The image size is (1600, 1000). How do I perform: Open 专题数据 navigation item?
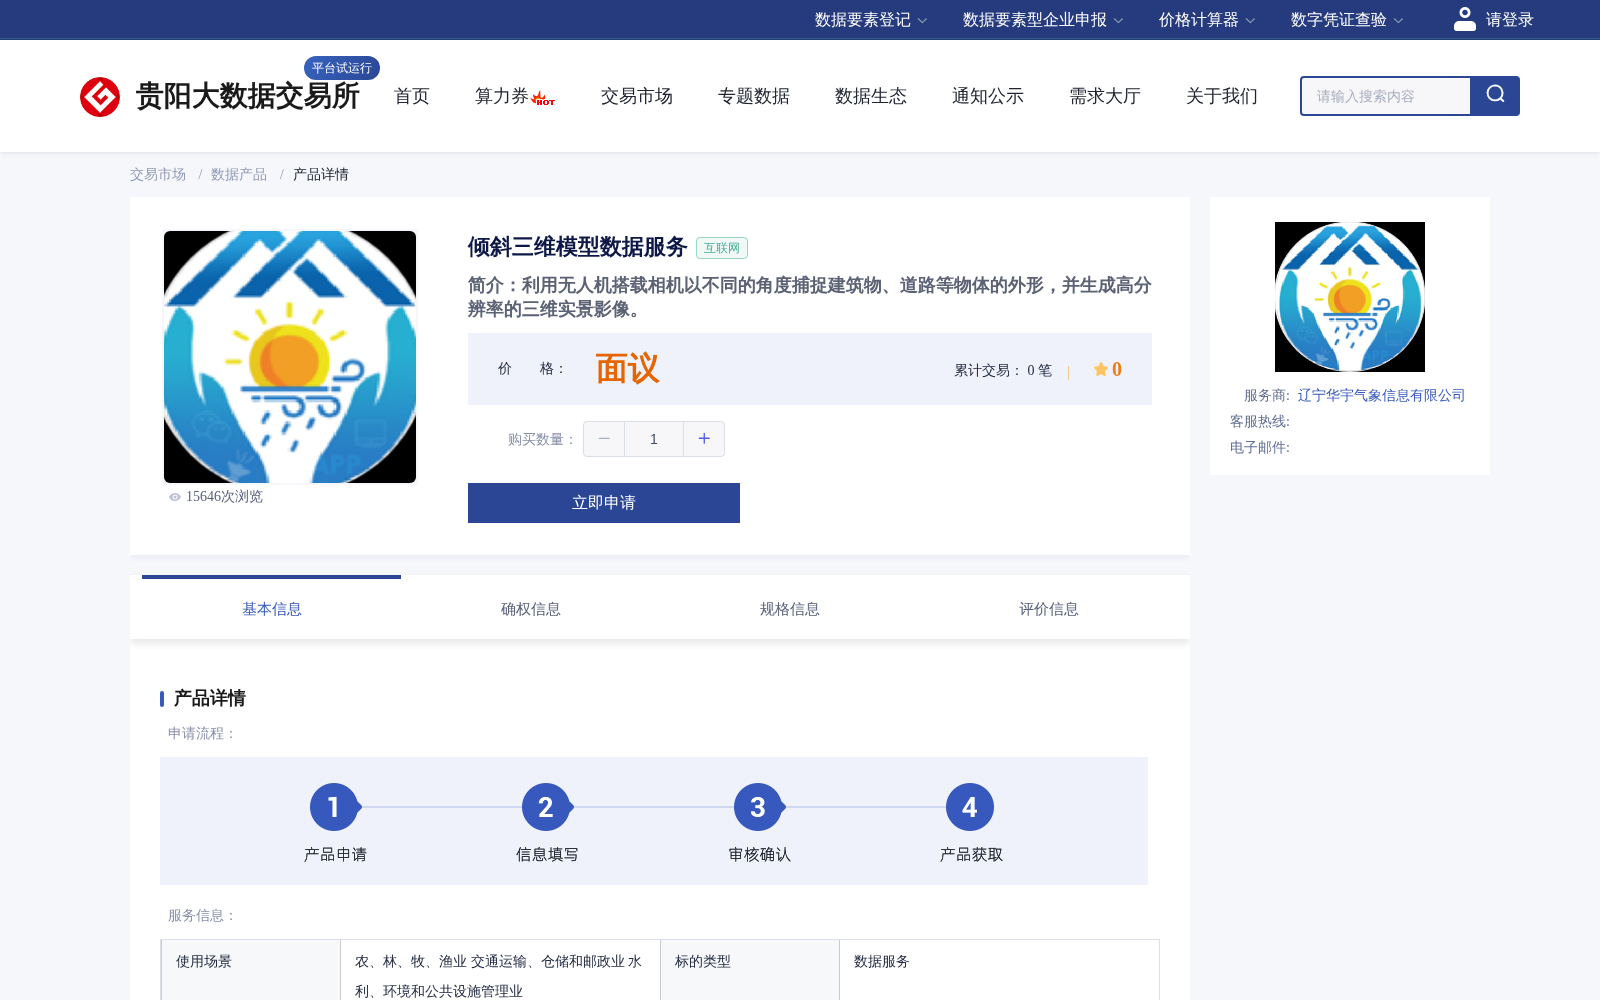[754, 96]
